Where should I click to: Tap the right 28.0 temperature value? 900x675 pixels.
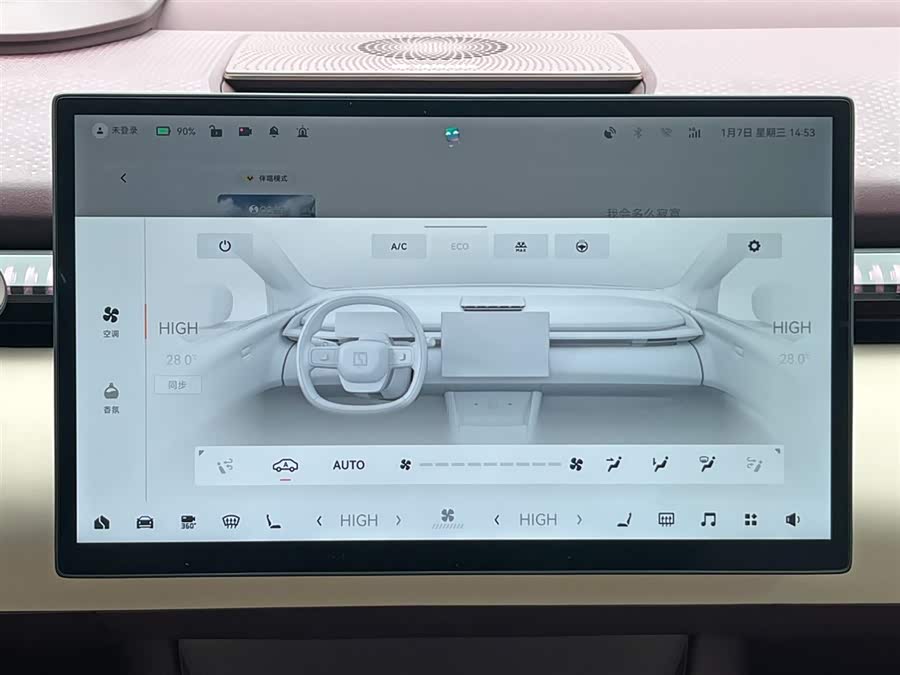point(794,359)
